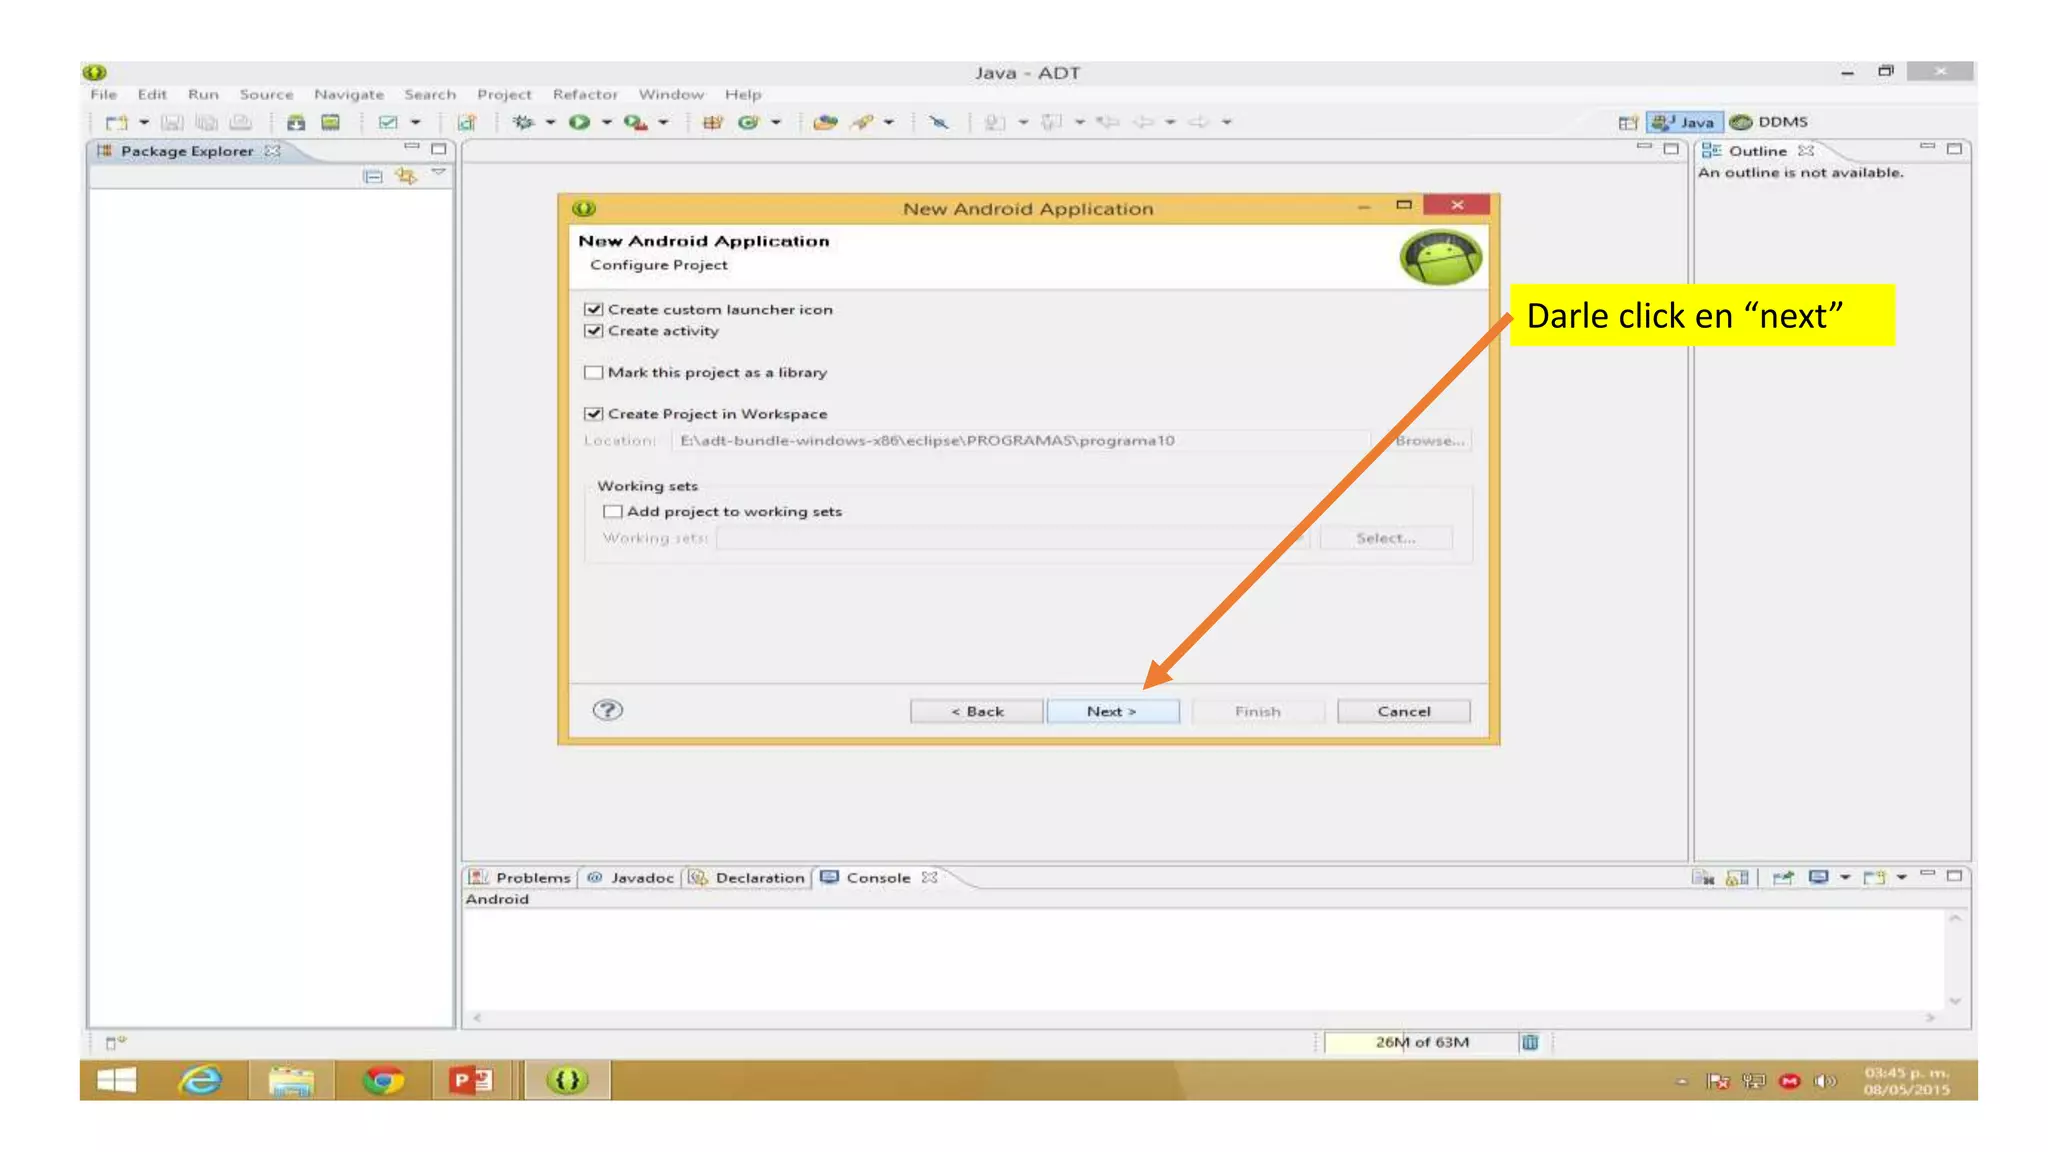Open the Refactor menu
2048x1152 pixels.
[585, 94]
